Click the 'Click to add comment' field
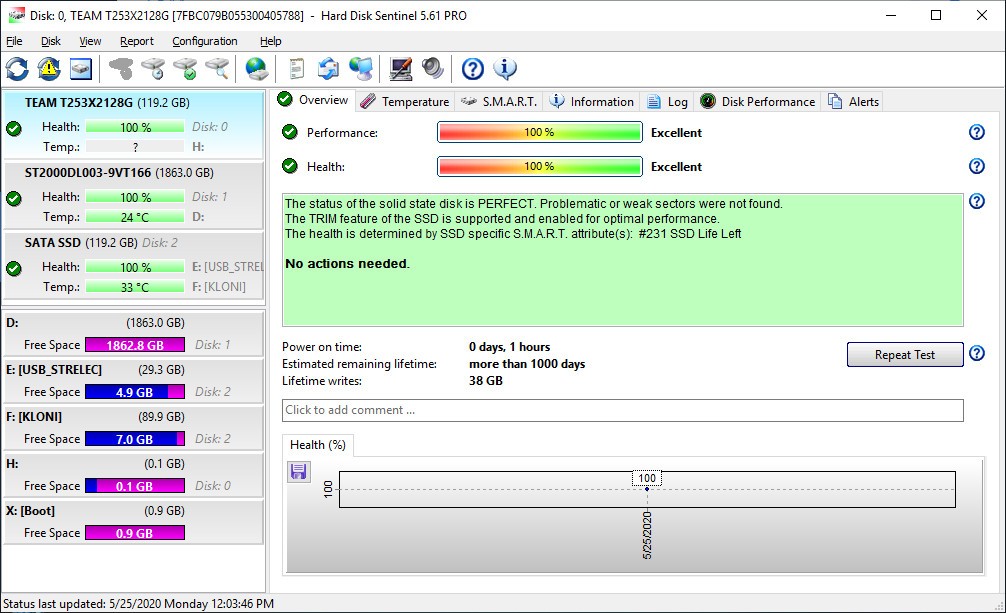Screen dimensions: 1006x613 tap(622, 410)
